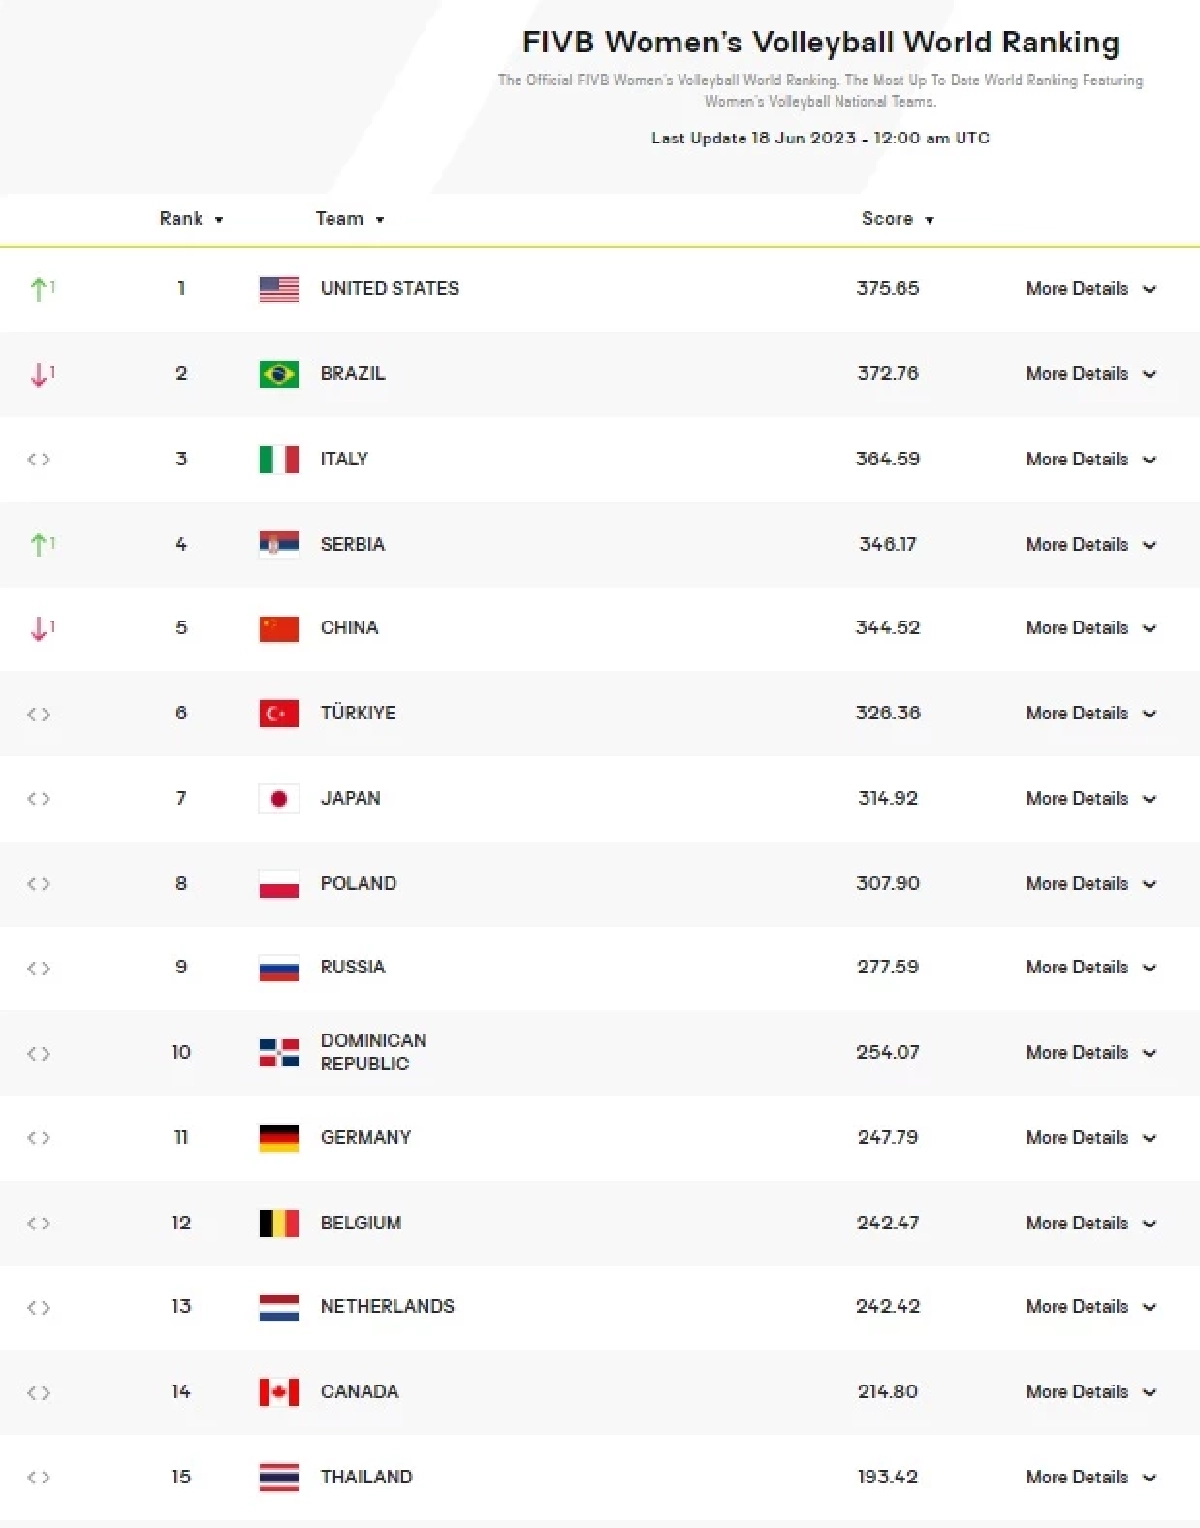This screenshot has width=1200, height=1528.
Task: Open More Details for Germany
Action: (x=1090, y=1138)
